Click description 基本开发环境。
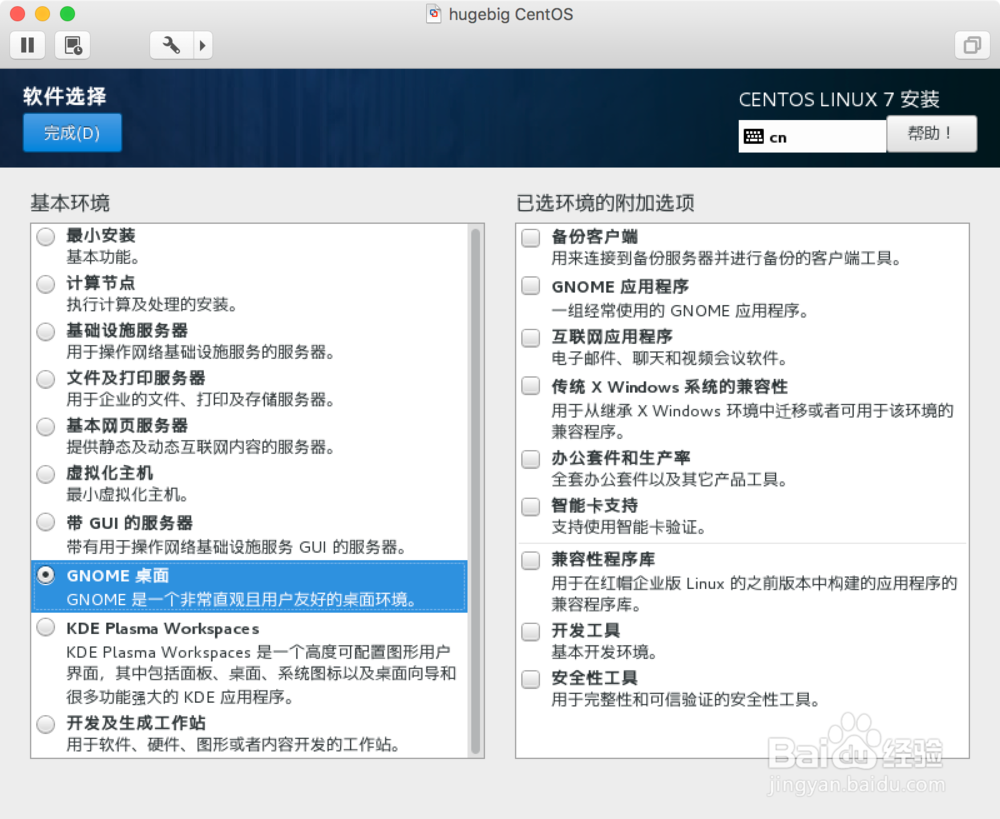 [x=605, y=652]
